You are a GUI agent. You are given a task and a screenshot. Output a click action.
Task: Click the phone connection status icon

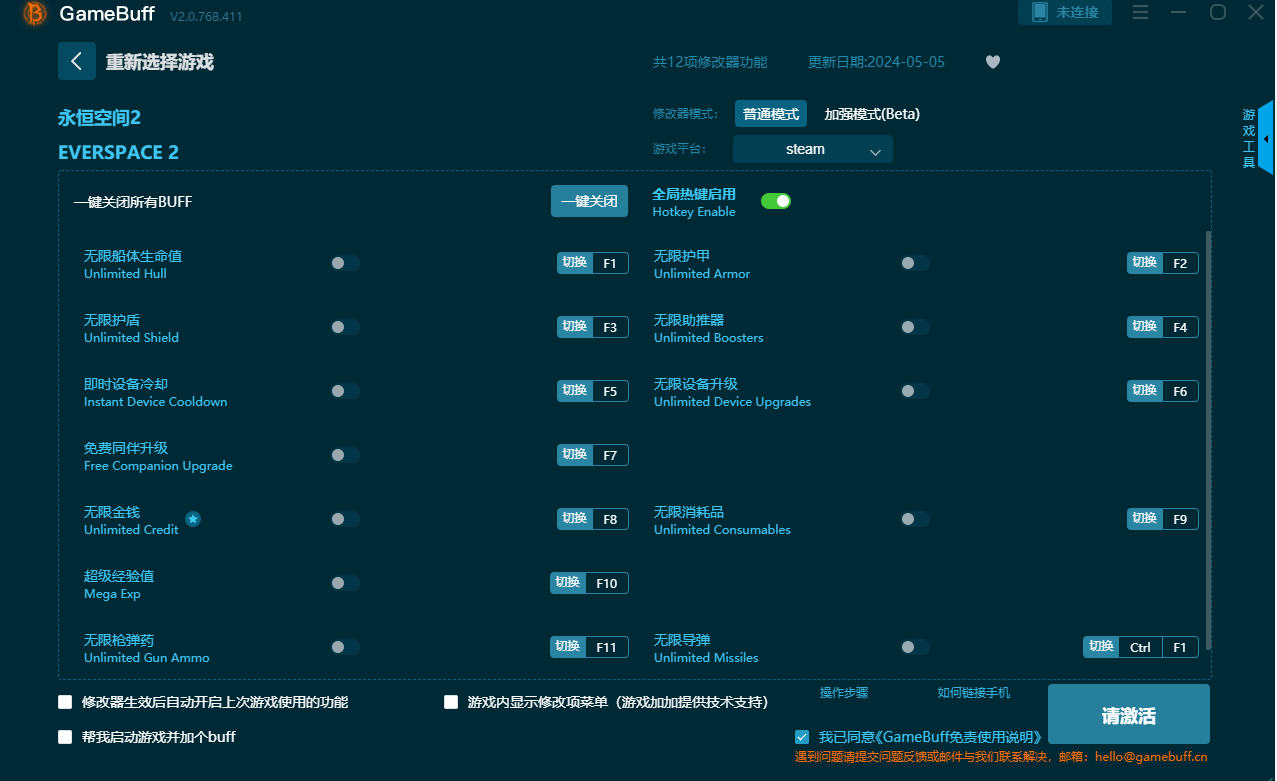click(1039, 12)
